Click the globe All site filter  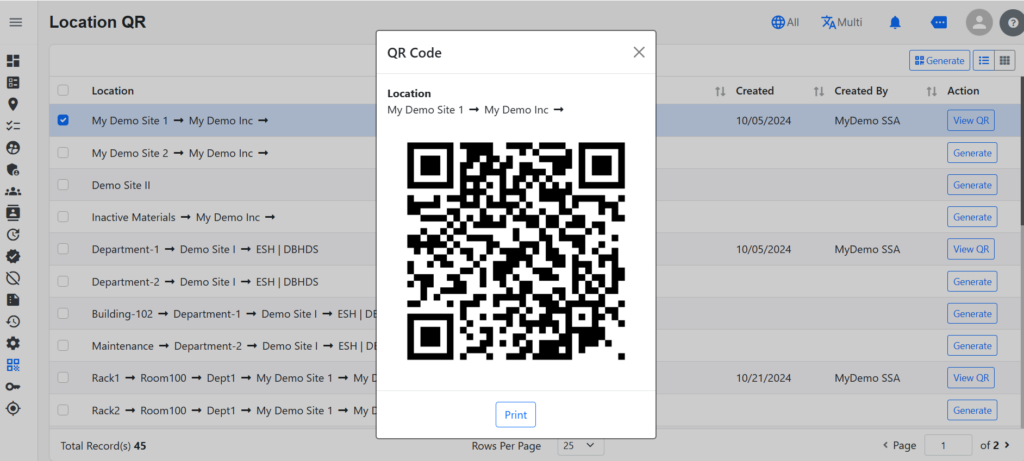click(785, 22)
